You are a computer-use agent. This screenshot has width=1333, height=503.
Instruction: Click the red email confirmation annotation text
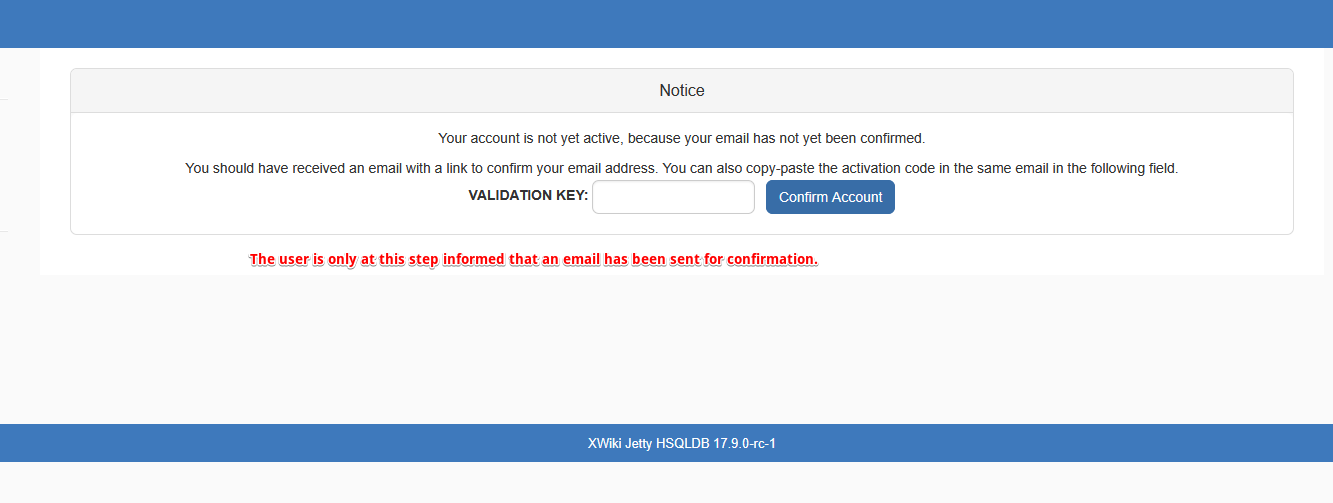pyautogui.click(x=533, y=260)
